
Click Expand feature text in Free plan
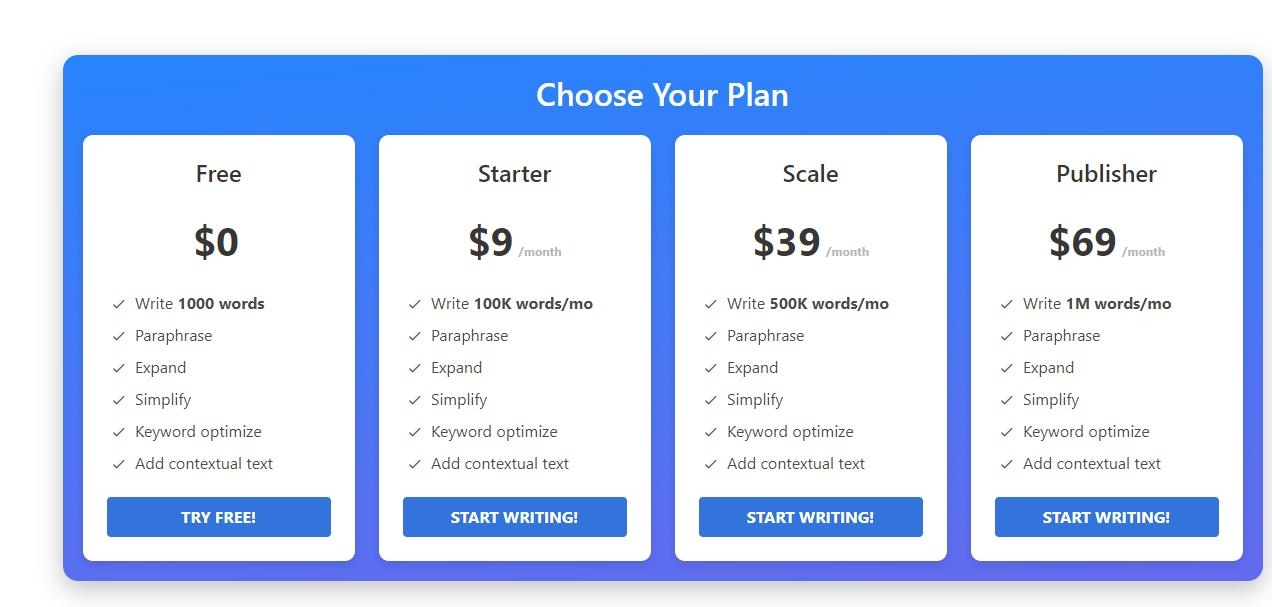[161, 368]
